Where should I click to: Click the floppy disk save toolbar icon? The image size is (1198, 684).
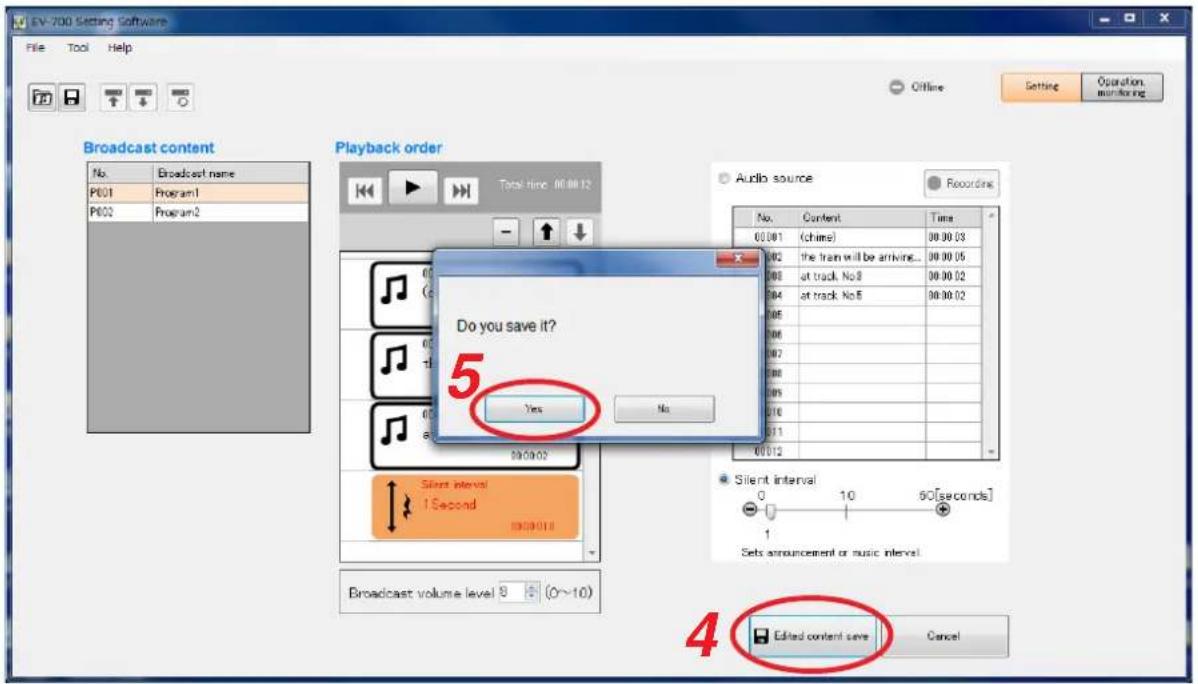pos(71,98)
